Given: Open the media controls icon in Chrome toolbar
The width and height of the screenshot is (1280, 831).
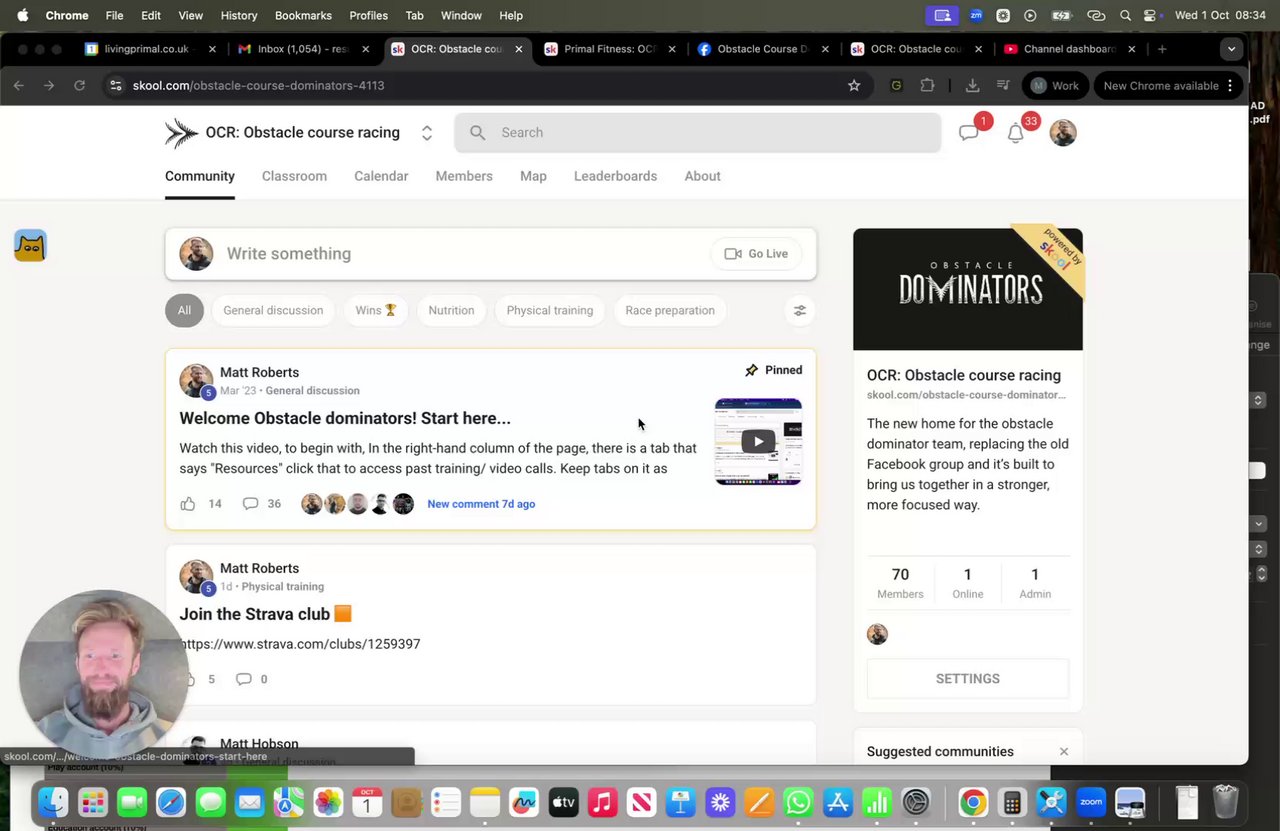Looking at the screenshot, I should 1003,85.
